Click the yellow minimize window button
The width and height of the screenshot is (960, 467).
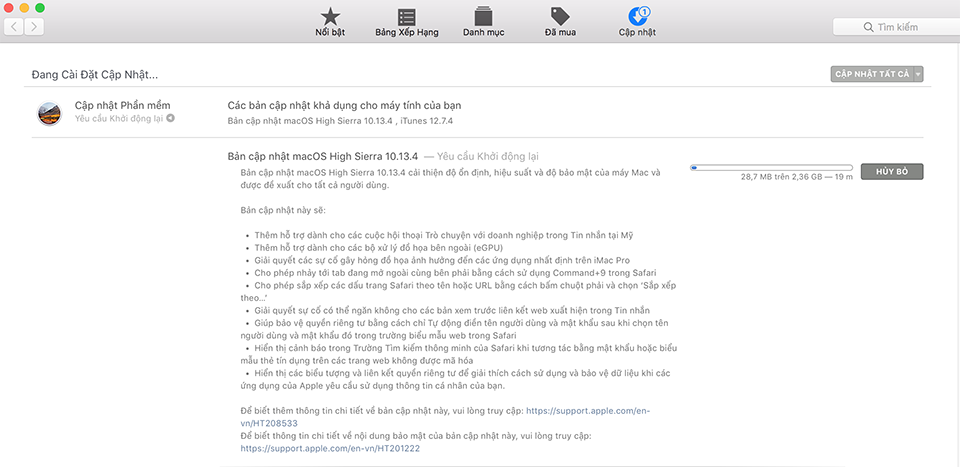tap(24, 7)
